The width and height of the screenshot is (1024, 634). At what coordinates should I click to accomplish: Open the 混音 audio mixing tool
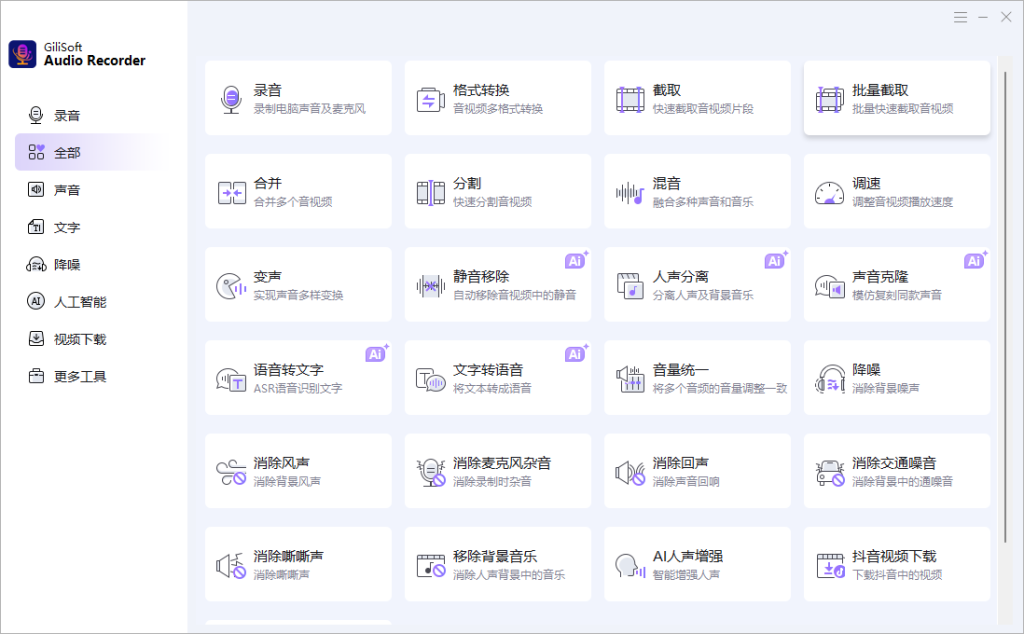coord(696,190)
